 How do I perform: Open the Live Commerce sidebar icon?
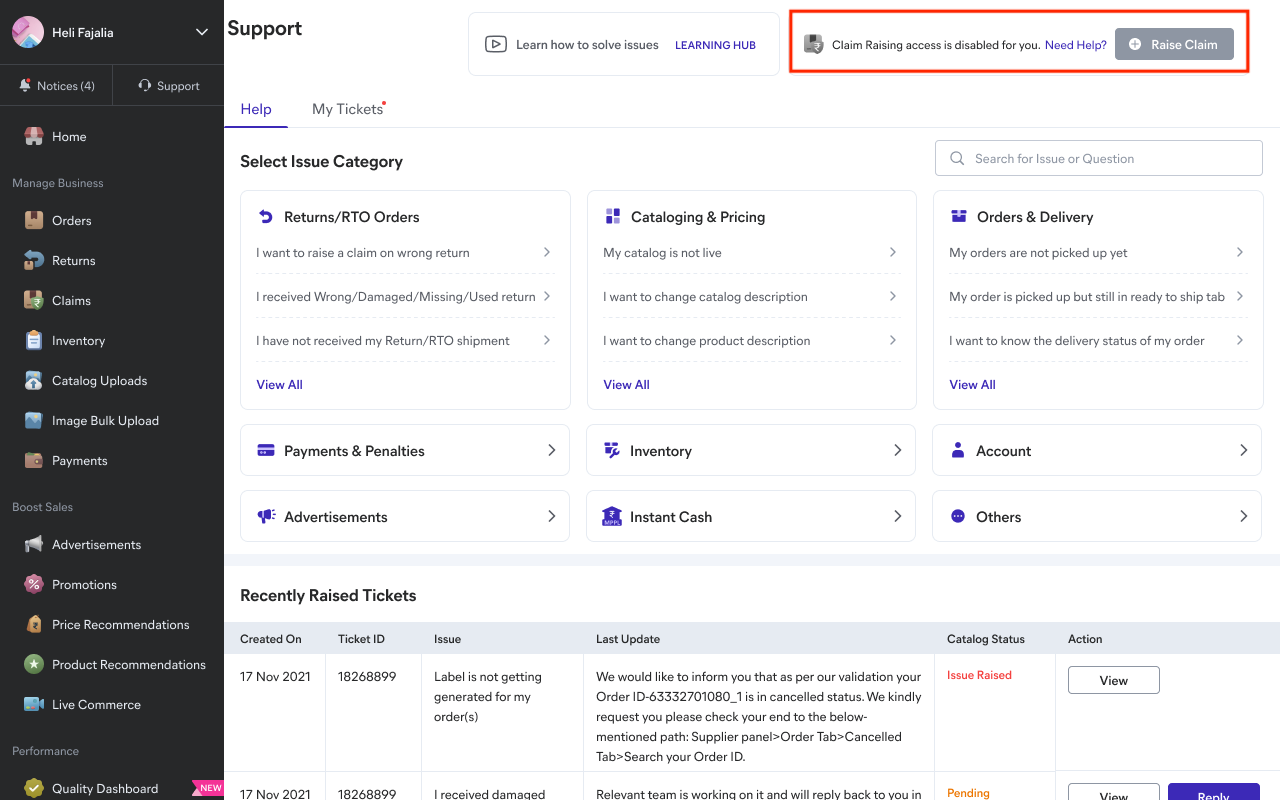click(34, 705)
